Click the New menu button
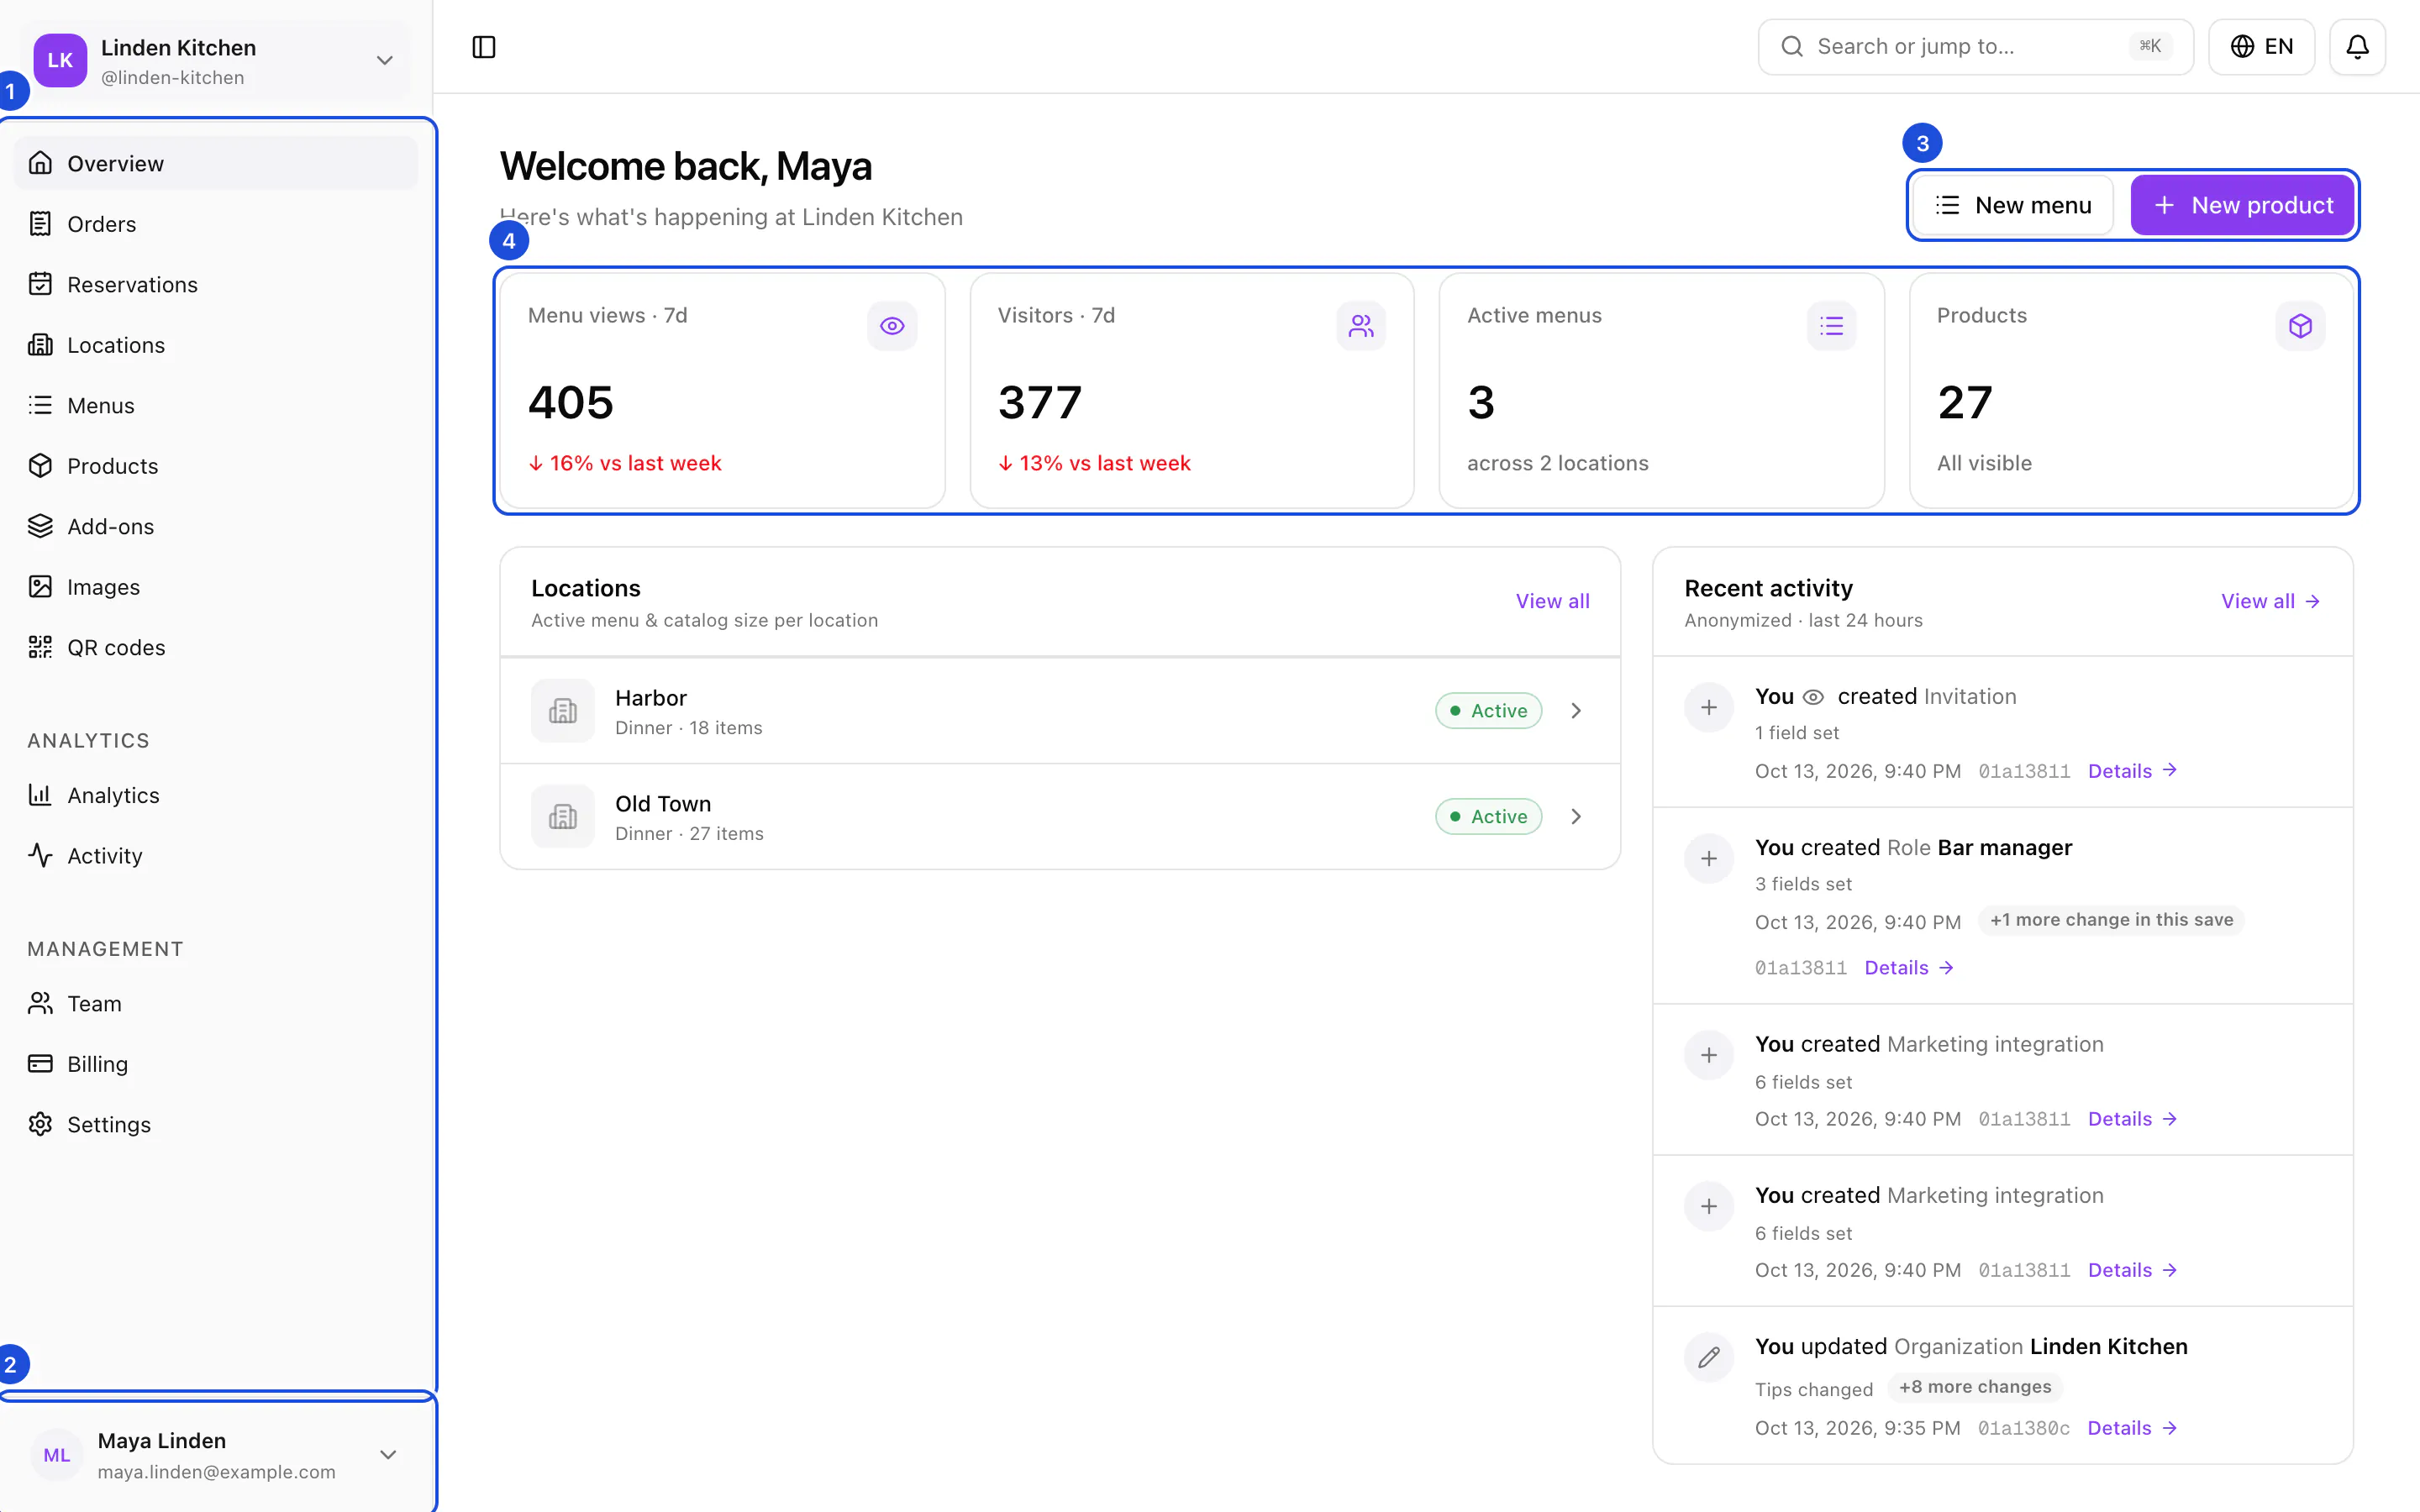Viewport: 2420px width, 1512px height. point(2012,205)
